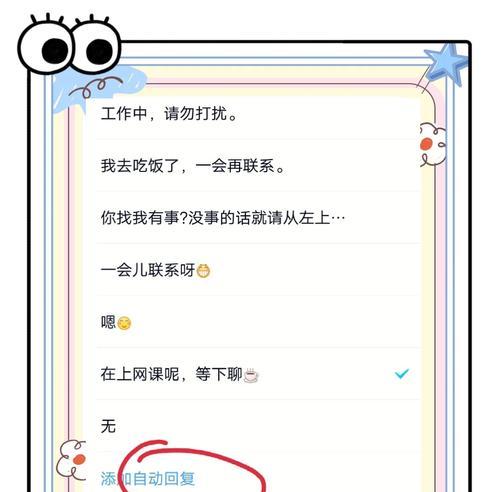Select the "在上网课呢，等下聊" reply
Image resolution: width=500 pixels, height=492 pixels.
pos(257,374)
